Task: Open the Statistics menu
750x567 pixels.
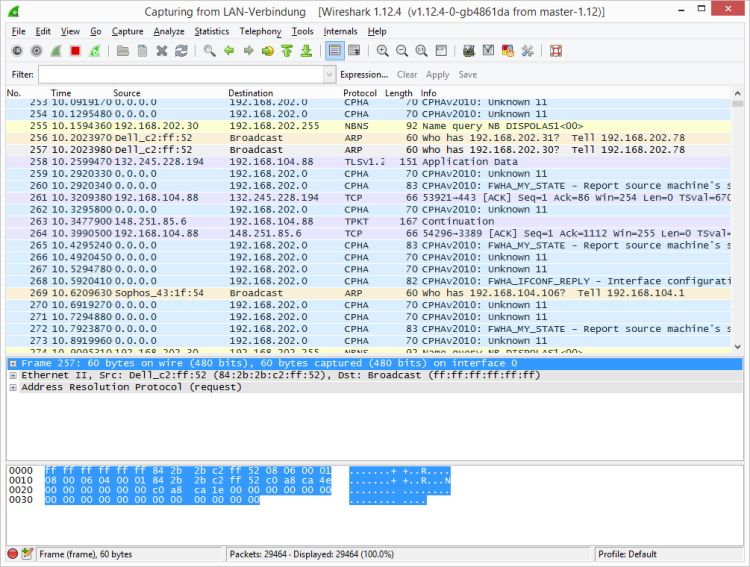Action: tap(211, 31)
